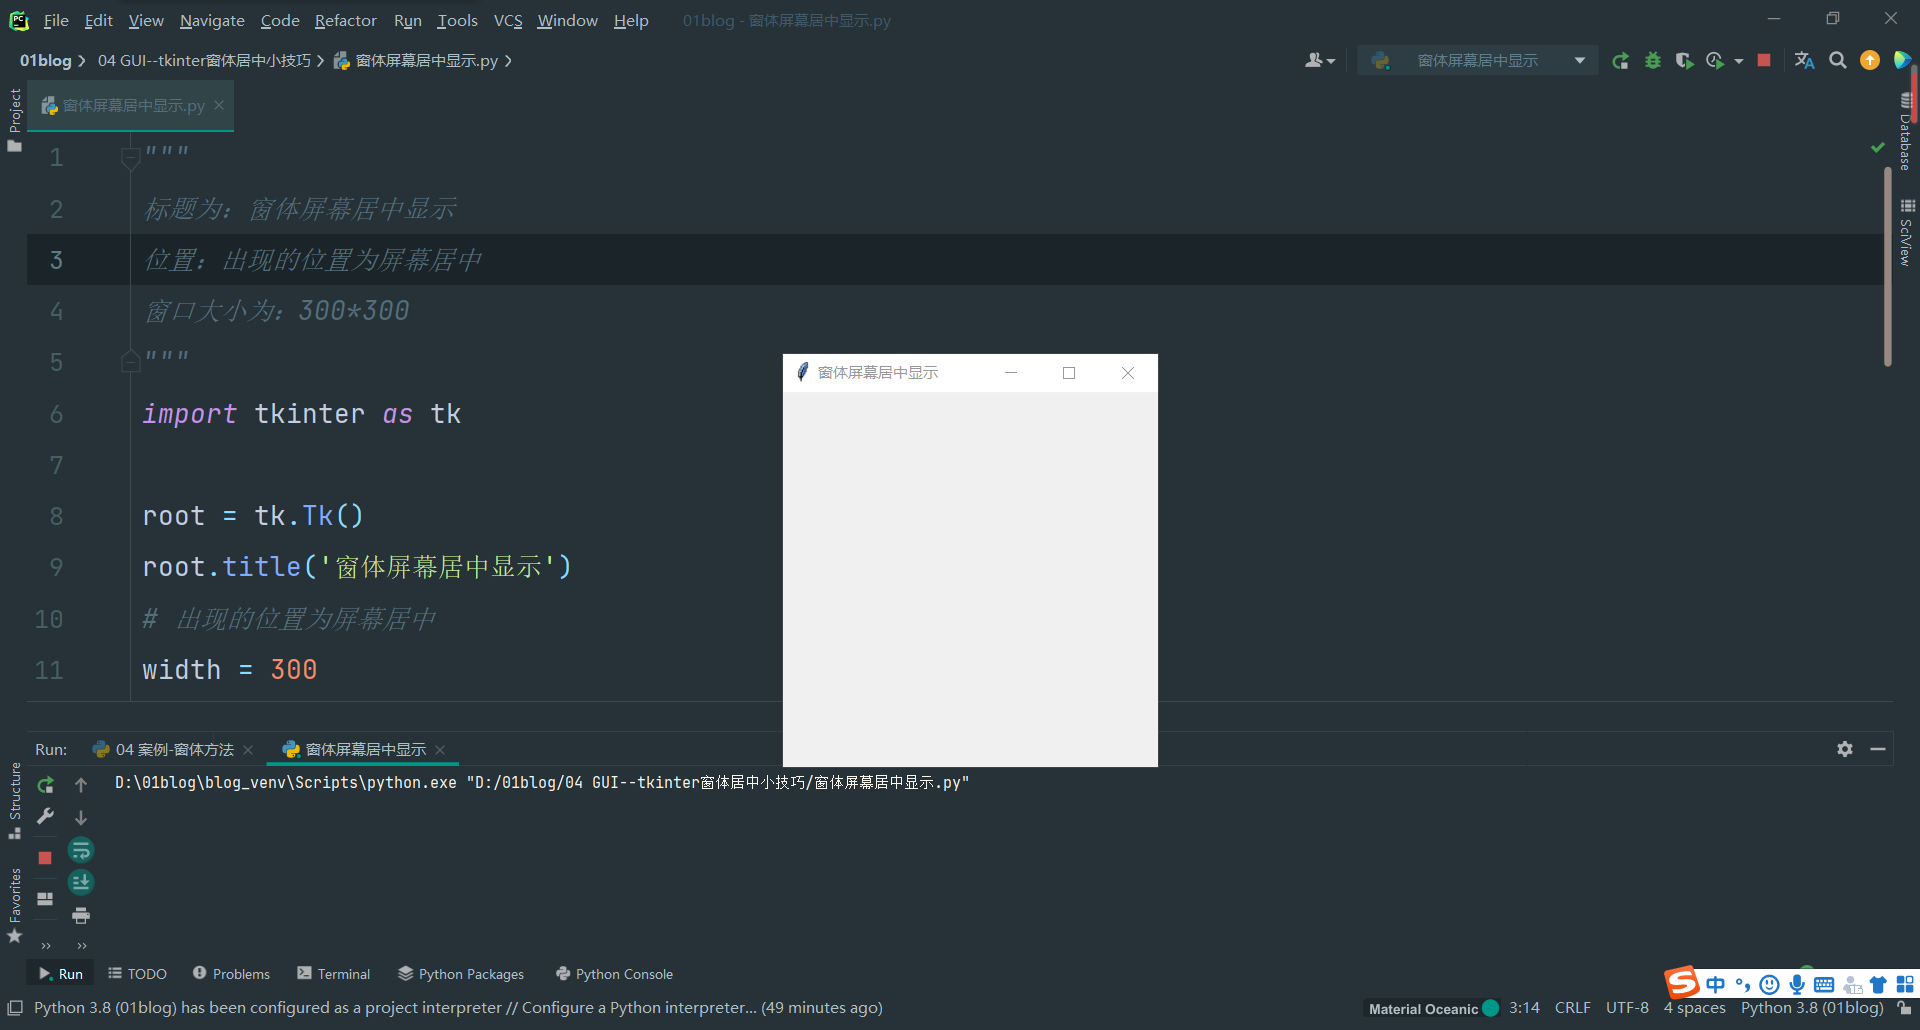The image size is (1920, 1030).
Task: Toggle tool window bars at bottom-left corner
Action: (x=15, y=1008)
